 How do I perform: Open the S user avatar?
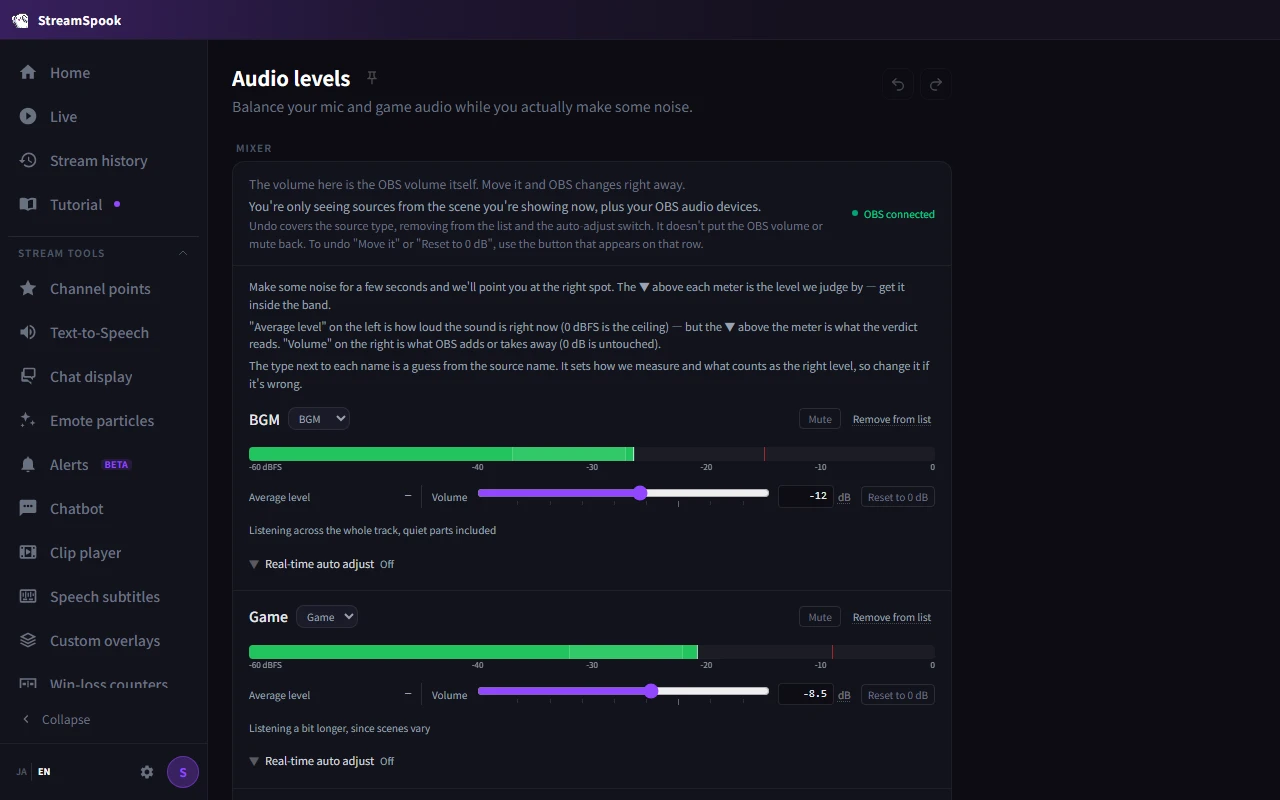tap(183, 772)
